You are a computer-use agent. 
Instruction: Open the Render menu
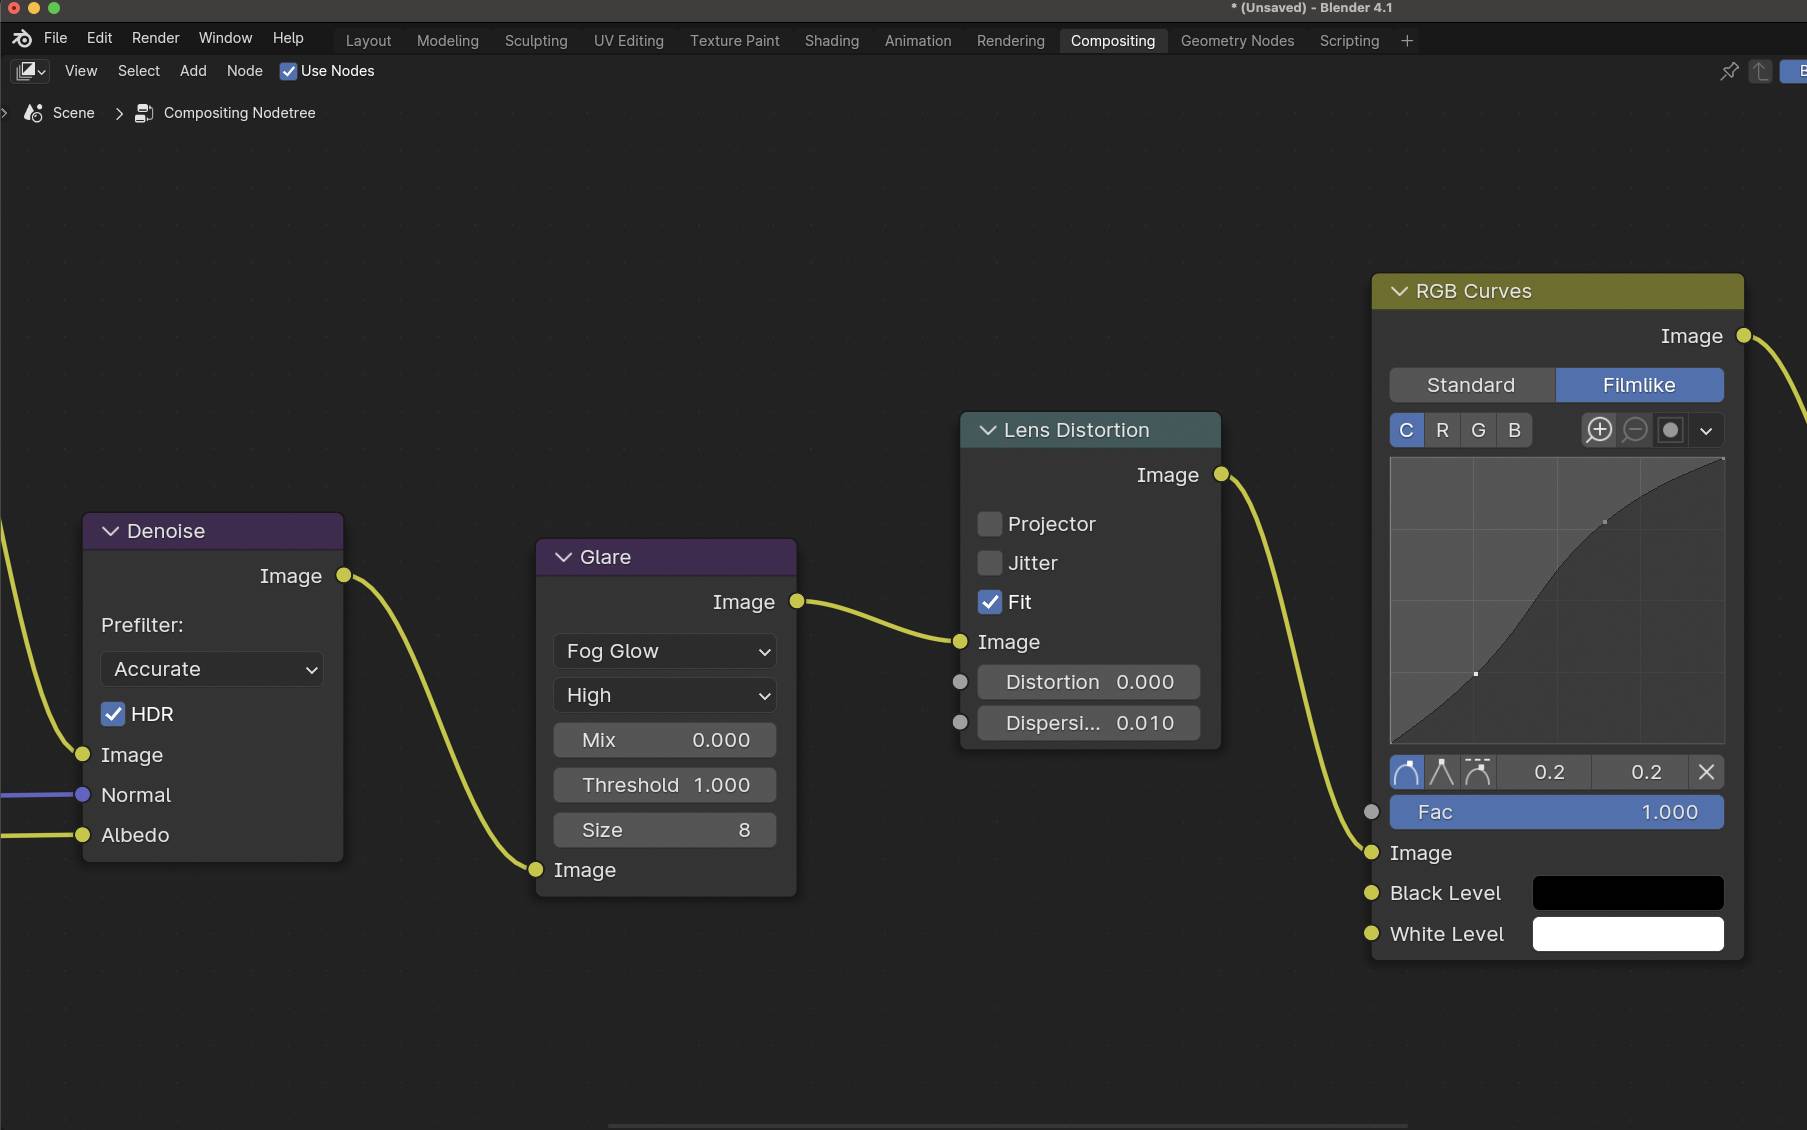click(x=156, y=38)
